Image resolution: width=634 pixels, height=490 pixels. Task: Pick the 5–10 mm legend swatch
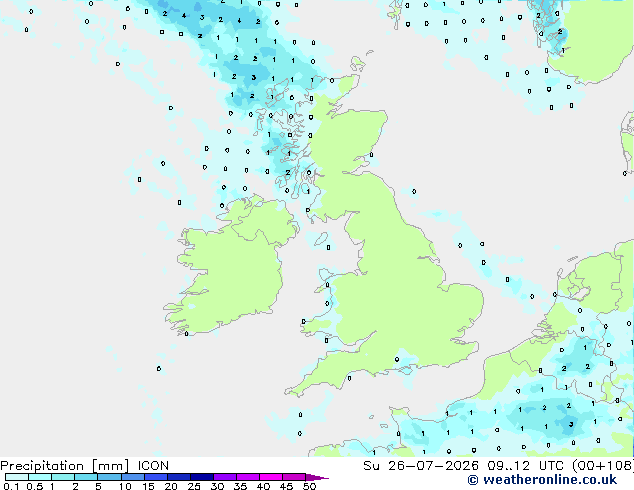pos(109,477)
